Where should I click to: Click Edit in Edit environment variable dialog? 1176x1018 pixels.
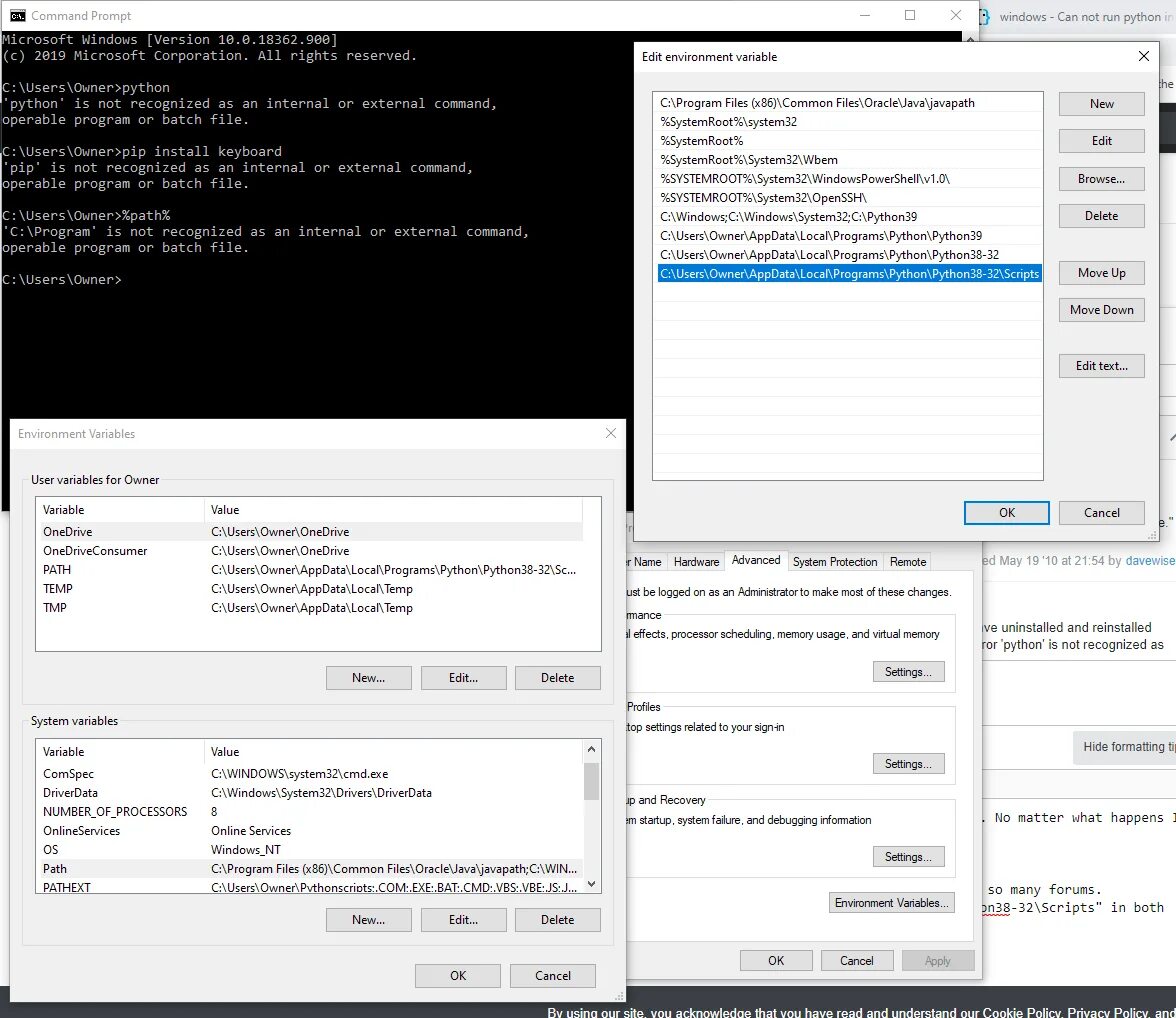click(1101, 140)
